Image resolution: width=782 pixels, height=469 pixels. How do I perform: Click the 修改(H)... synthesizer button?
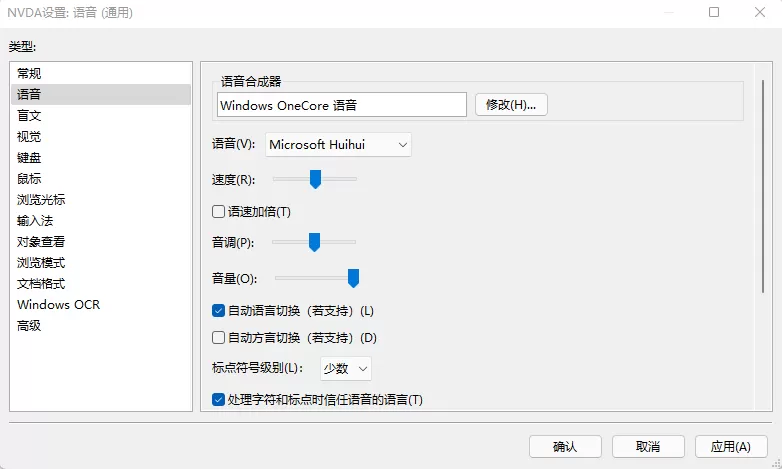511,104
